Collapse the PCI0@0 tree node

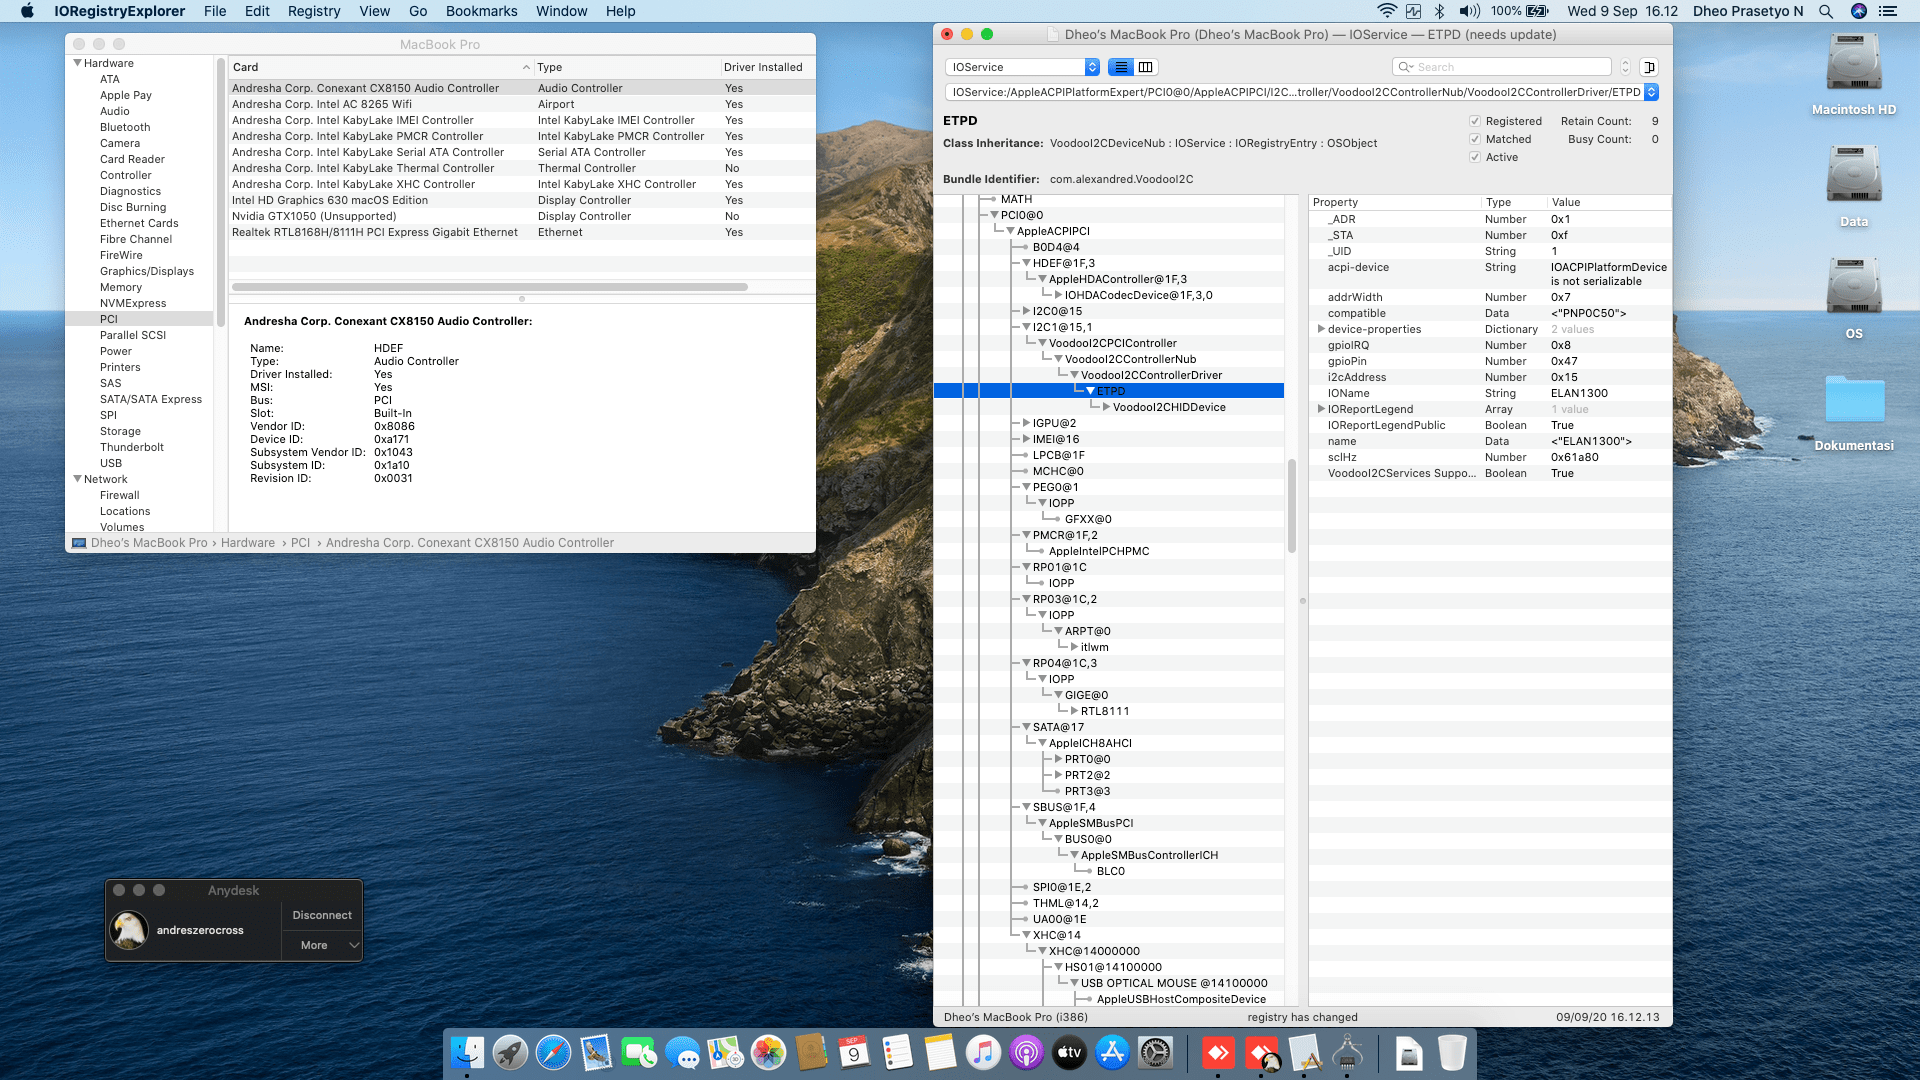[994, 215]
